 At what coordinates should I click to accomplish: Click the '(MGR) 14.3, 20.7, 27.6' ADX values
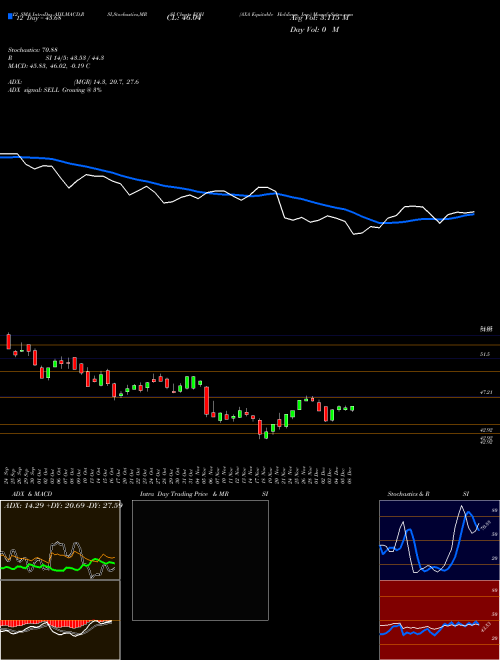point(106,82)
